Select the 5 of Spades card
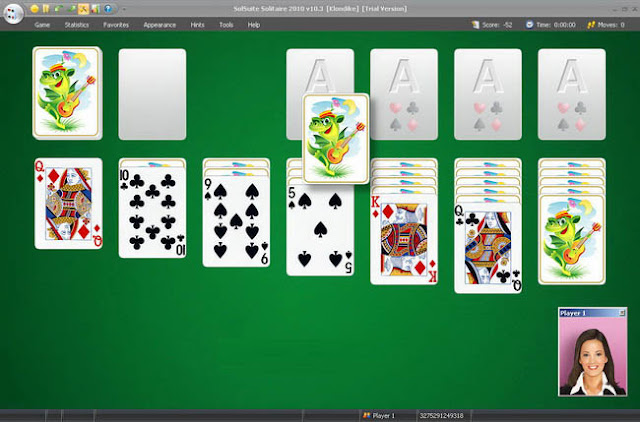The image size is (640, 422). click(x=320, y=231)
